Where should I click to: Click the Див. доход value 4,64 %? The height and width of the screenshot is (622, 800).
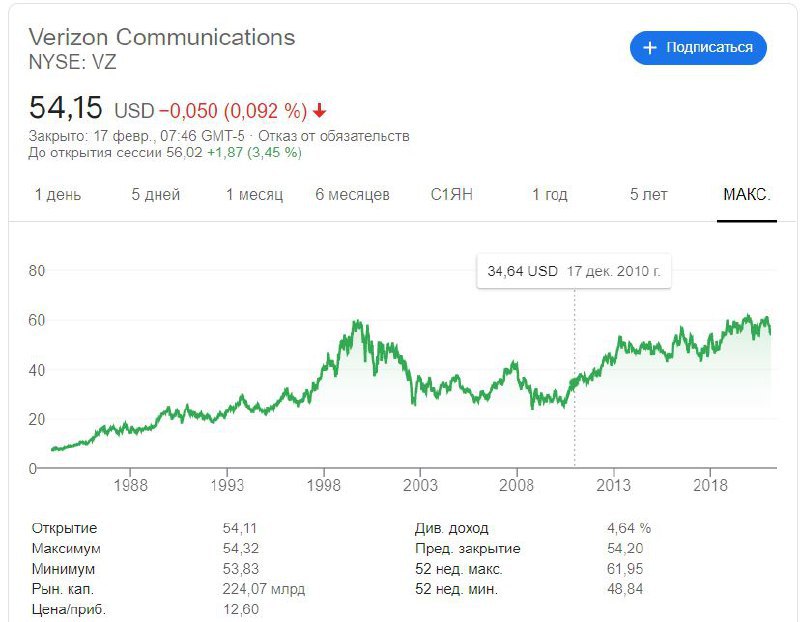pyautogui.click(x=629, y=528)
